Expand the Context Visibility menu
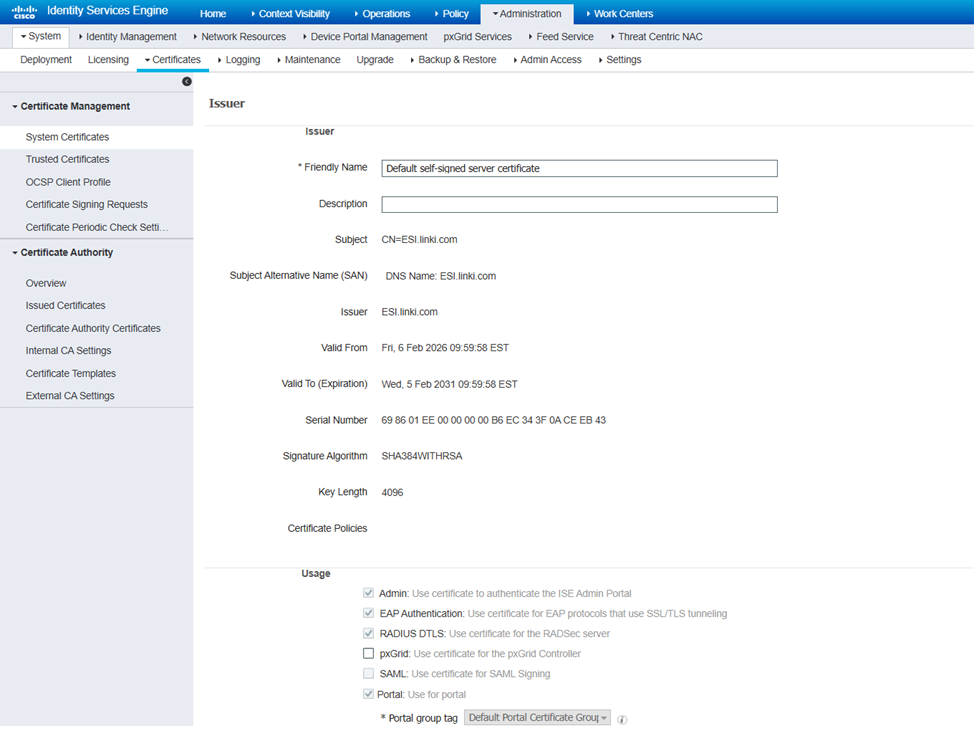The height and width of the screenshot is (736, 974). tap(291, 14)
